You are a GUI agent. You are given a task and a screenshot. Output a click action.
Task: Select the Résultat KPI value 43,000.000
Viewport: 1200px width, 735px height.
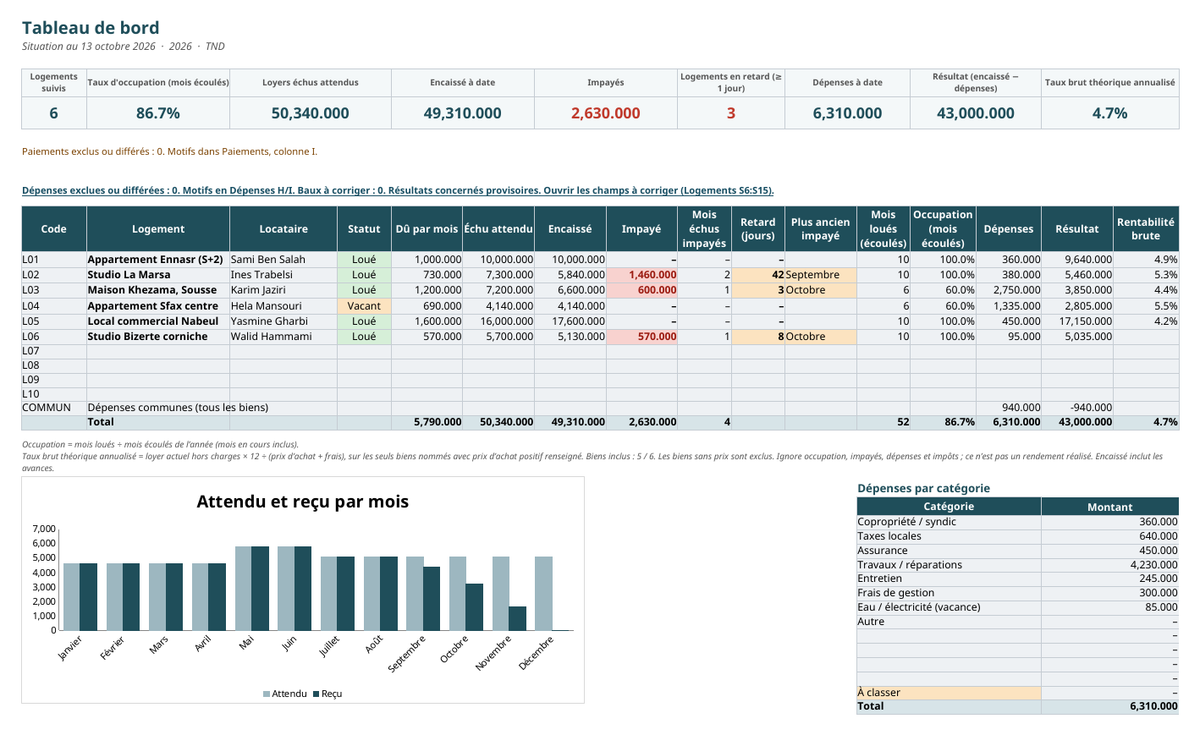point(975,113)
